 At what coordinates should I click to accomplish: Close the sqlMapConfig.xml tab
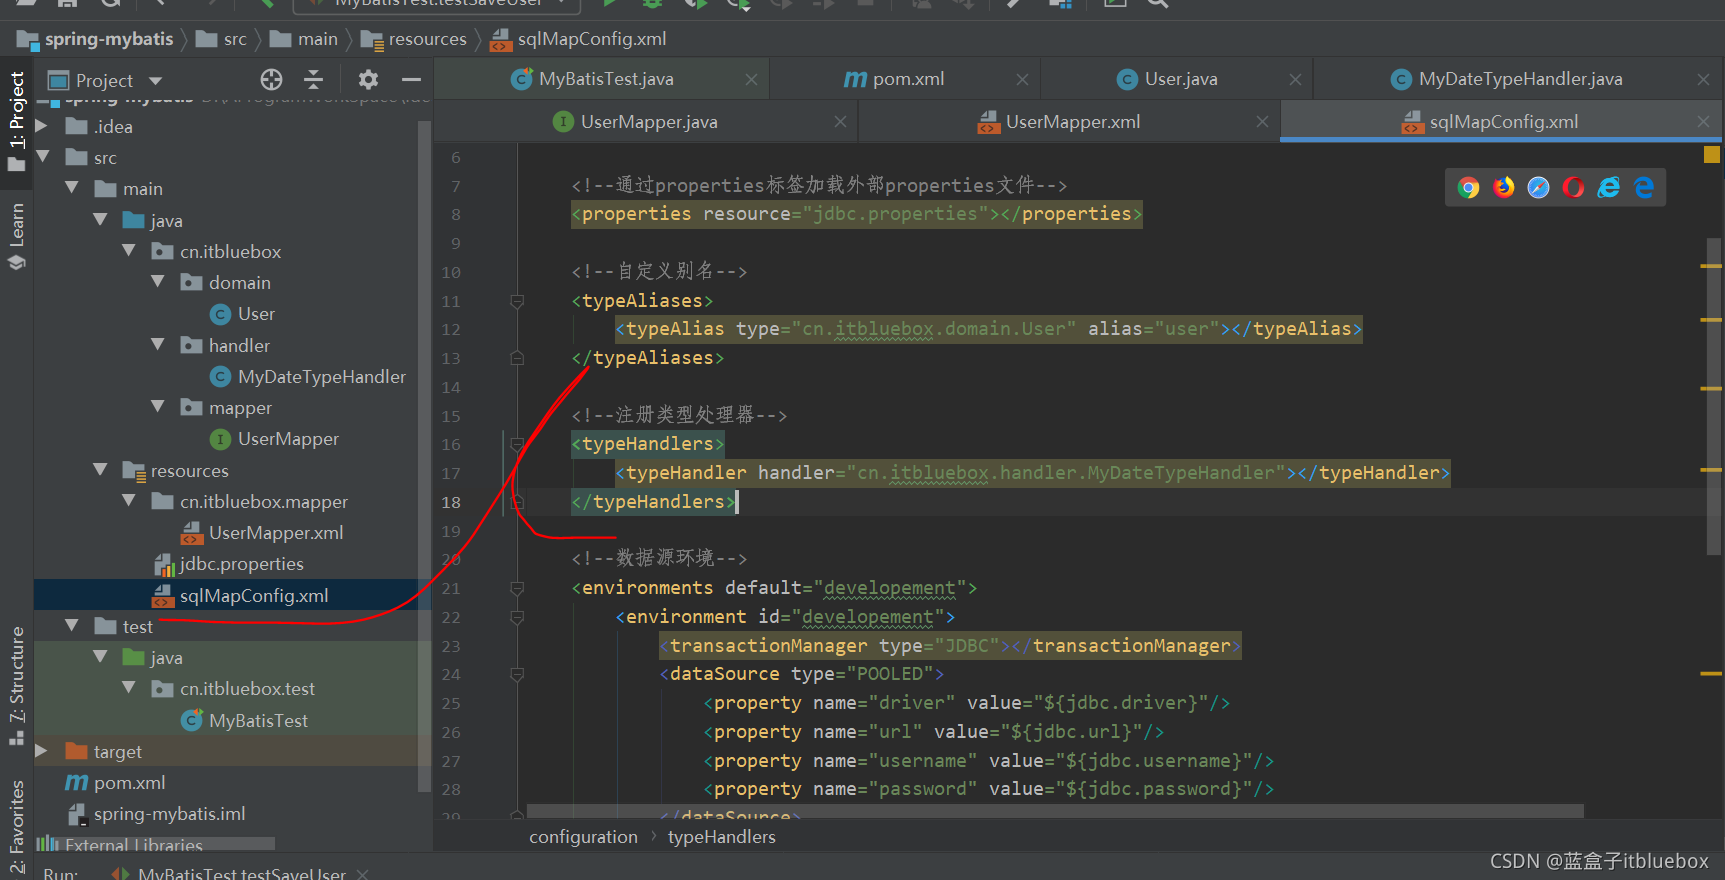[1703, 122]
